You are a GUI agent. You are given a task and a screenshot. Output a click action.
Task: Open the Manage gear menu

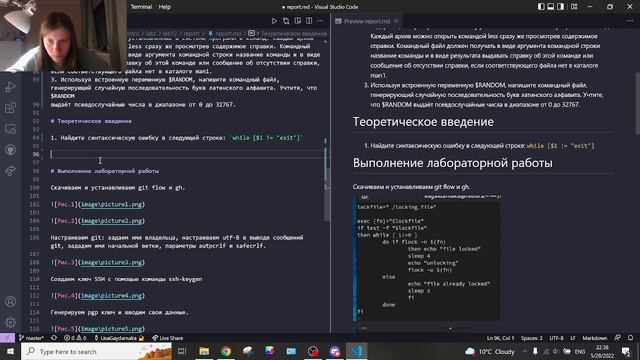pyautogui.click(x=10, y=322)
